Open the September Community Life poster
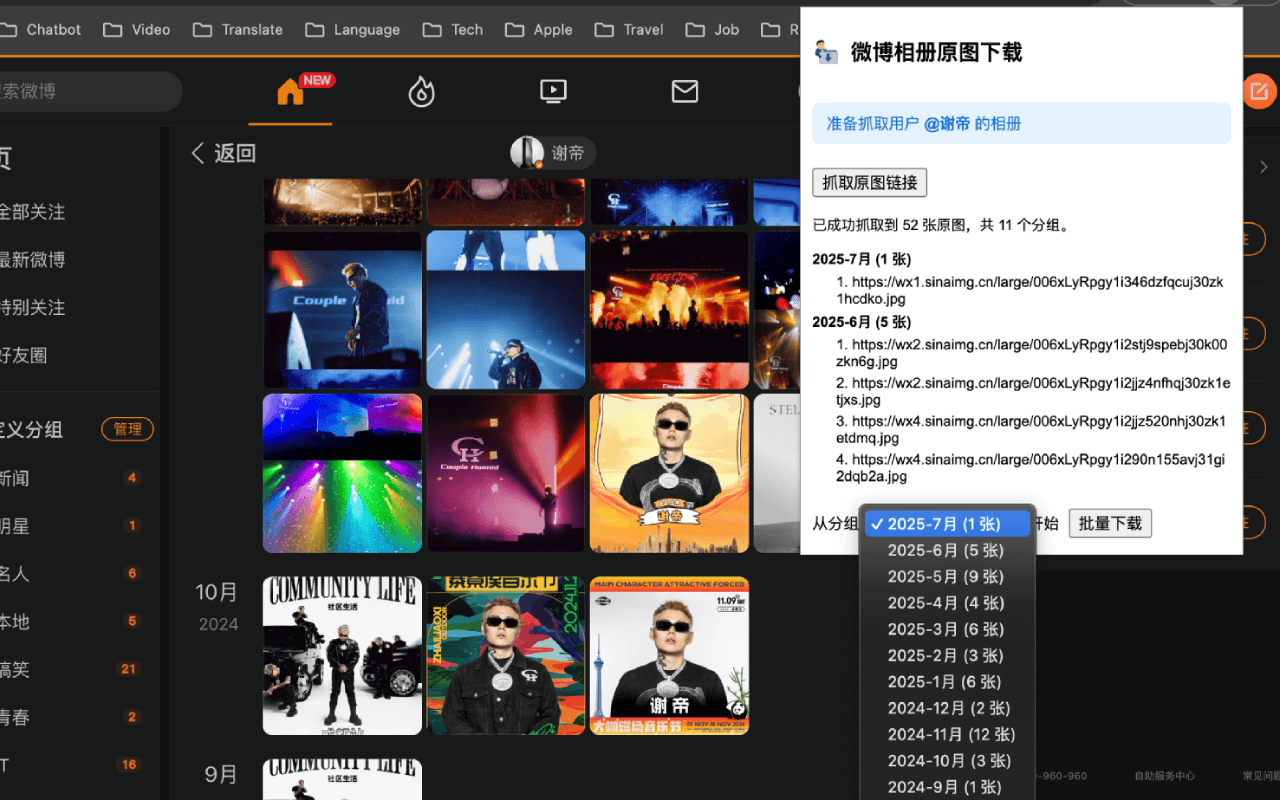Screen dimensions: 1280x800 pyautogui.click(x=342, y=780)
